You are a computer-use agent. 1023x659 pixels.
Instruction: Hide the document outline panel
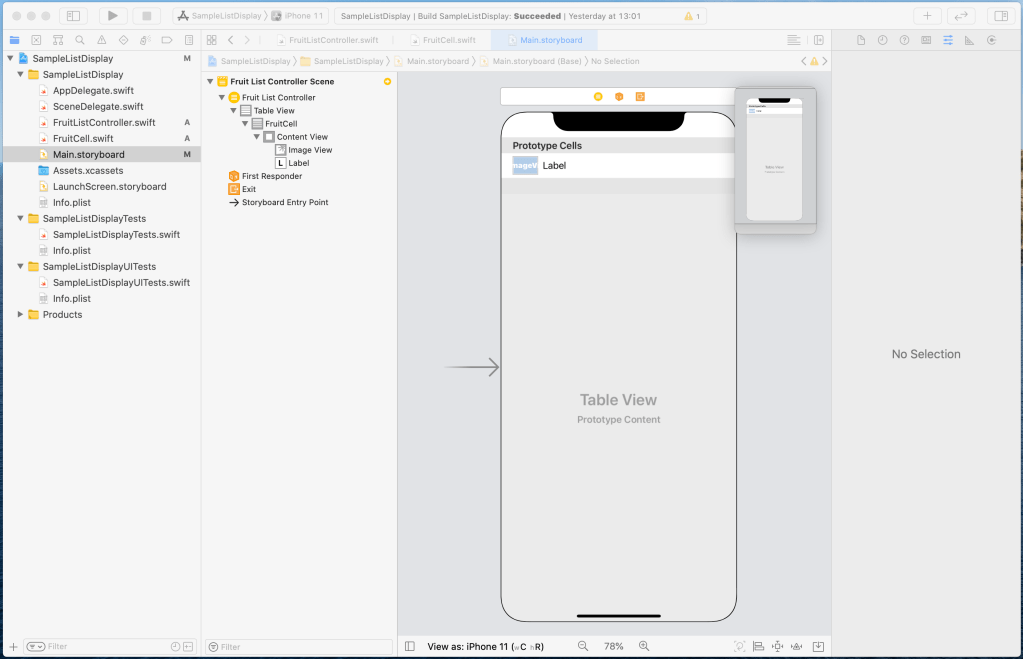[x=410, y=647]
